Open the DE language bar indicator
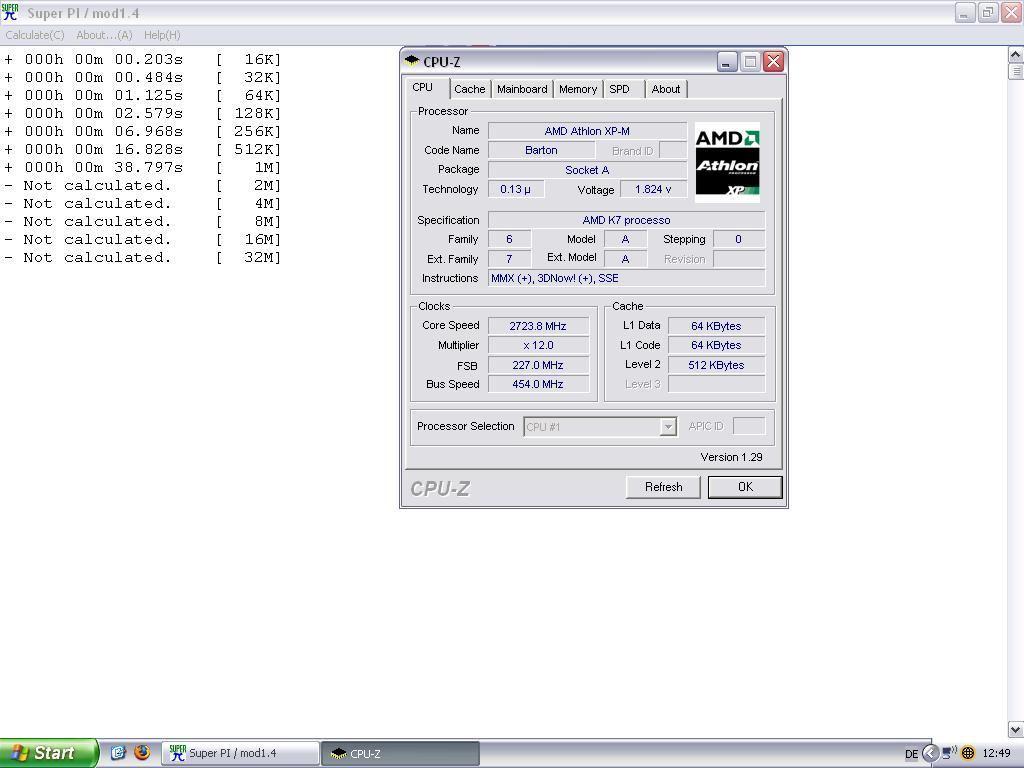Image resolution: width=1024 pixels, height=768 pixels. click(911, 754)
